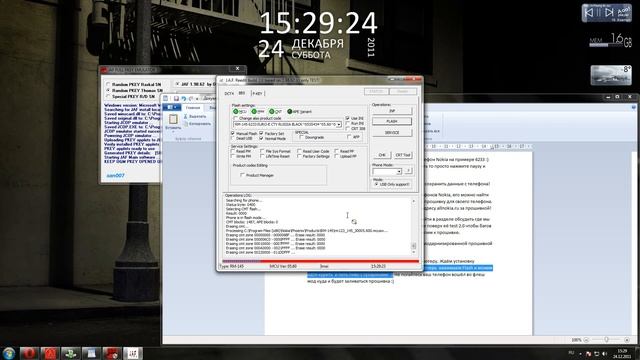Screen dimensions: 640x360
Task: Expand the Phone Mode dropdown
Action: (399, 171)
